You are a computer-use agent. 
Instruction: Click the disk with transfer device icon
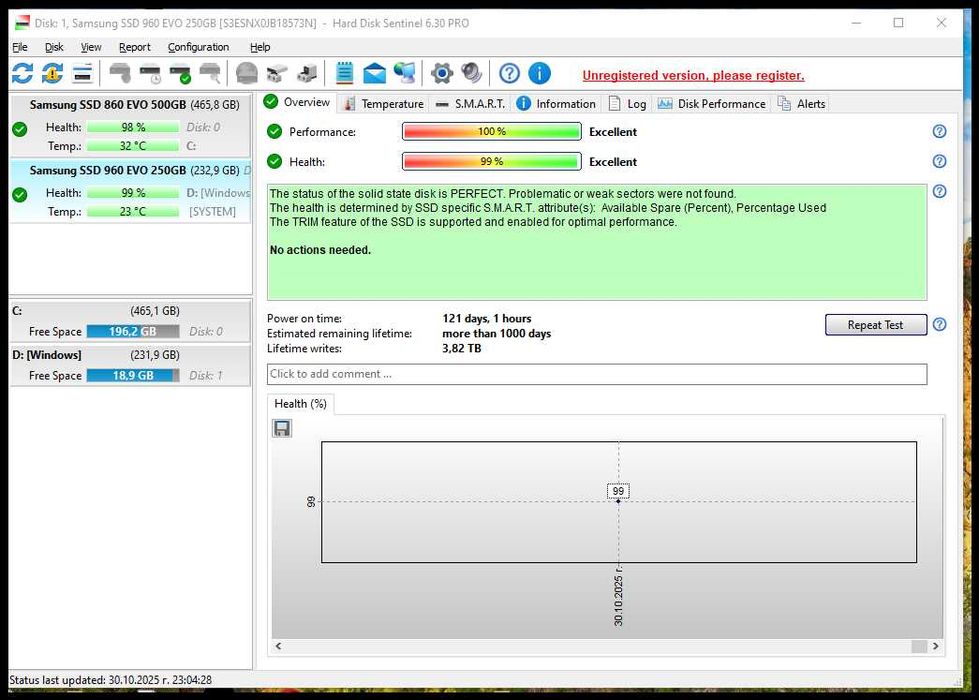tap(307, 74)
